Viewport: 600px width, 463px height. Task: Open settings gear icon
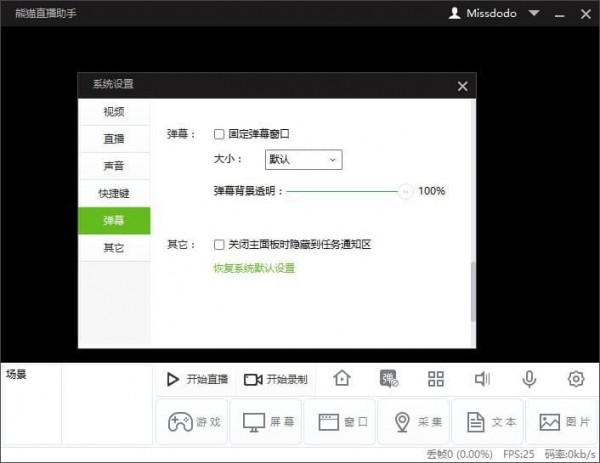tap(575, 379)
